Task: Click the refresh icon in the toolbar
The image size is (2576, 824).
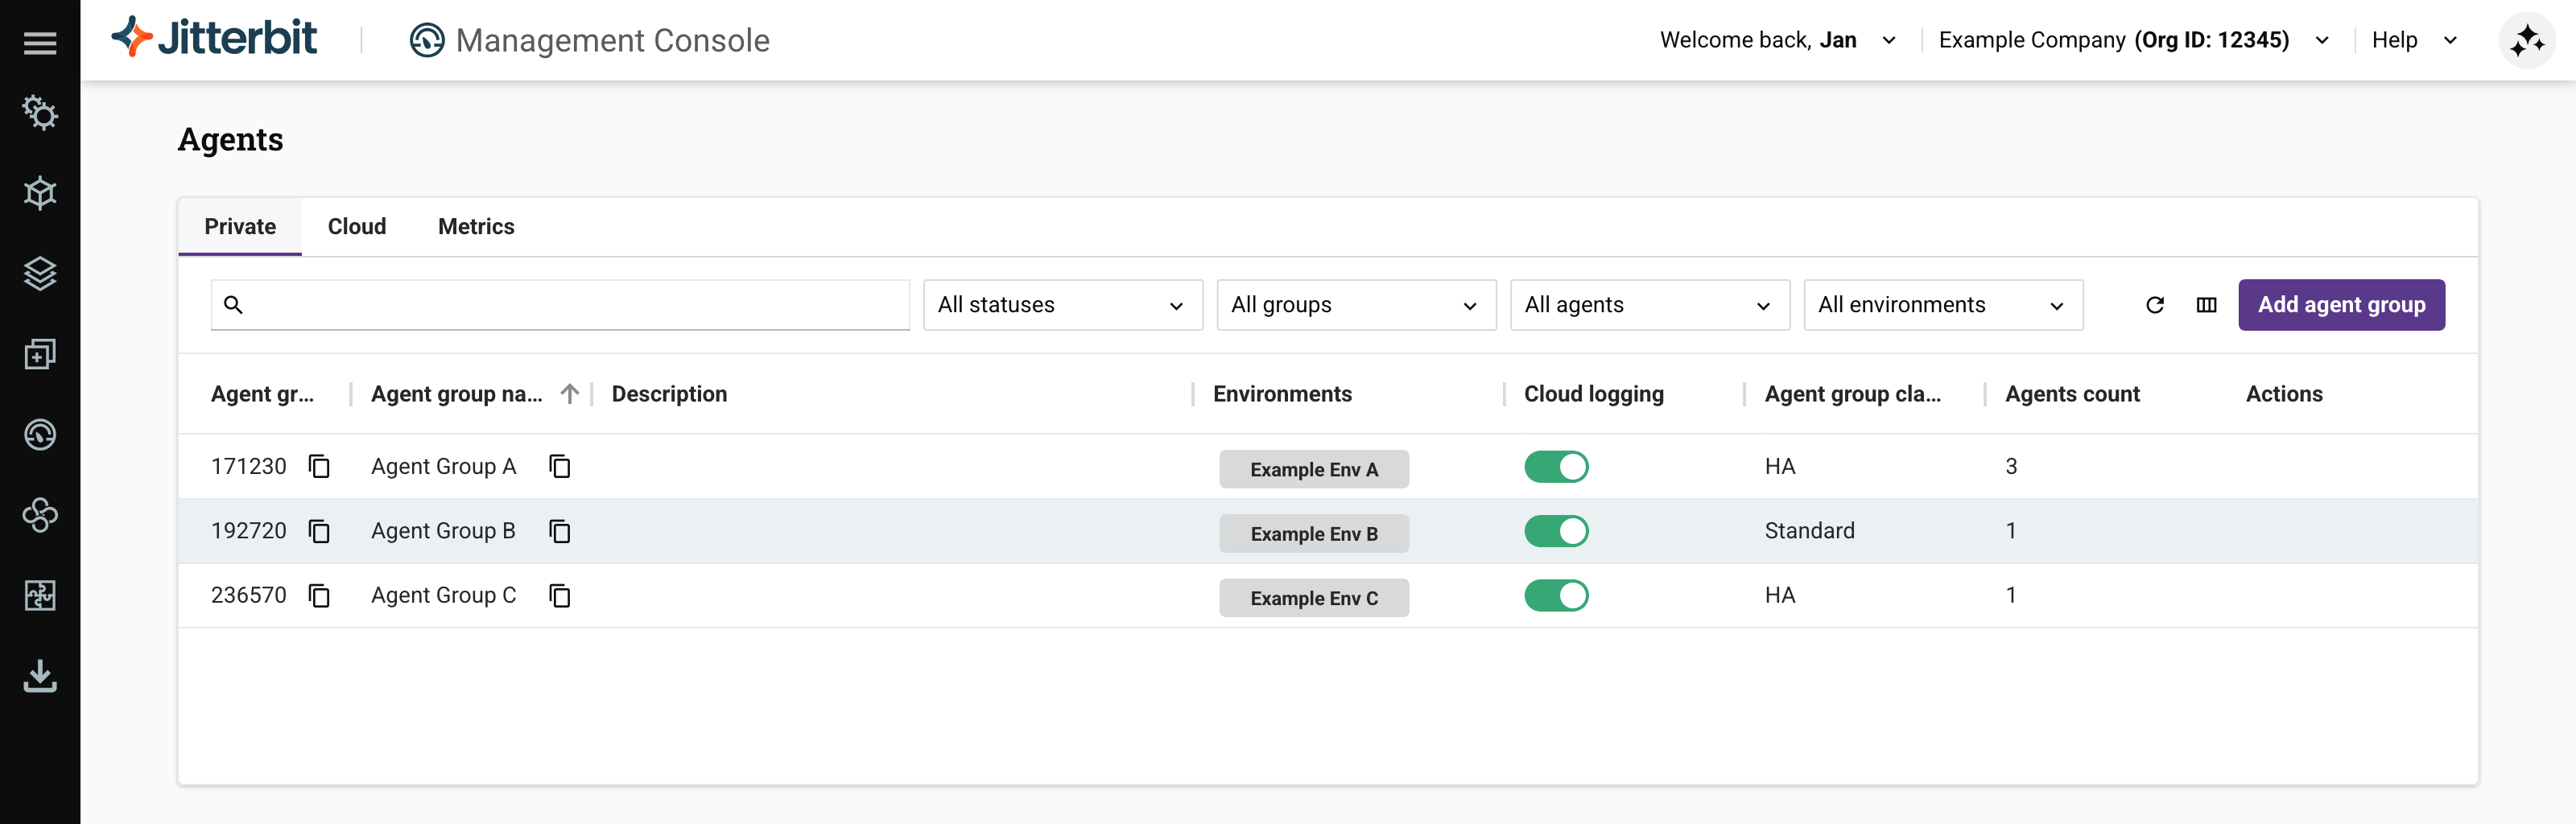Action: pyautogui.click(x=2154, y=305)
